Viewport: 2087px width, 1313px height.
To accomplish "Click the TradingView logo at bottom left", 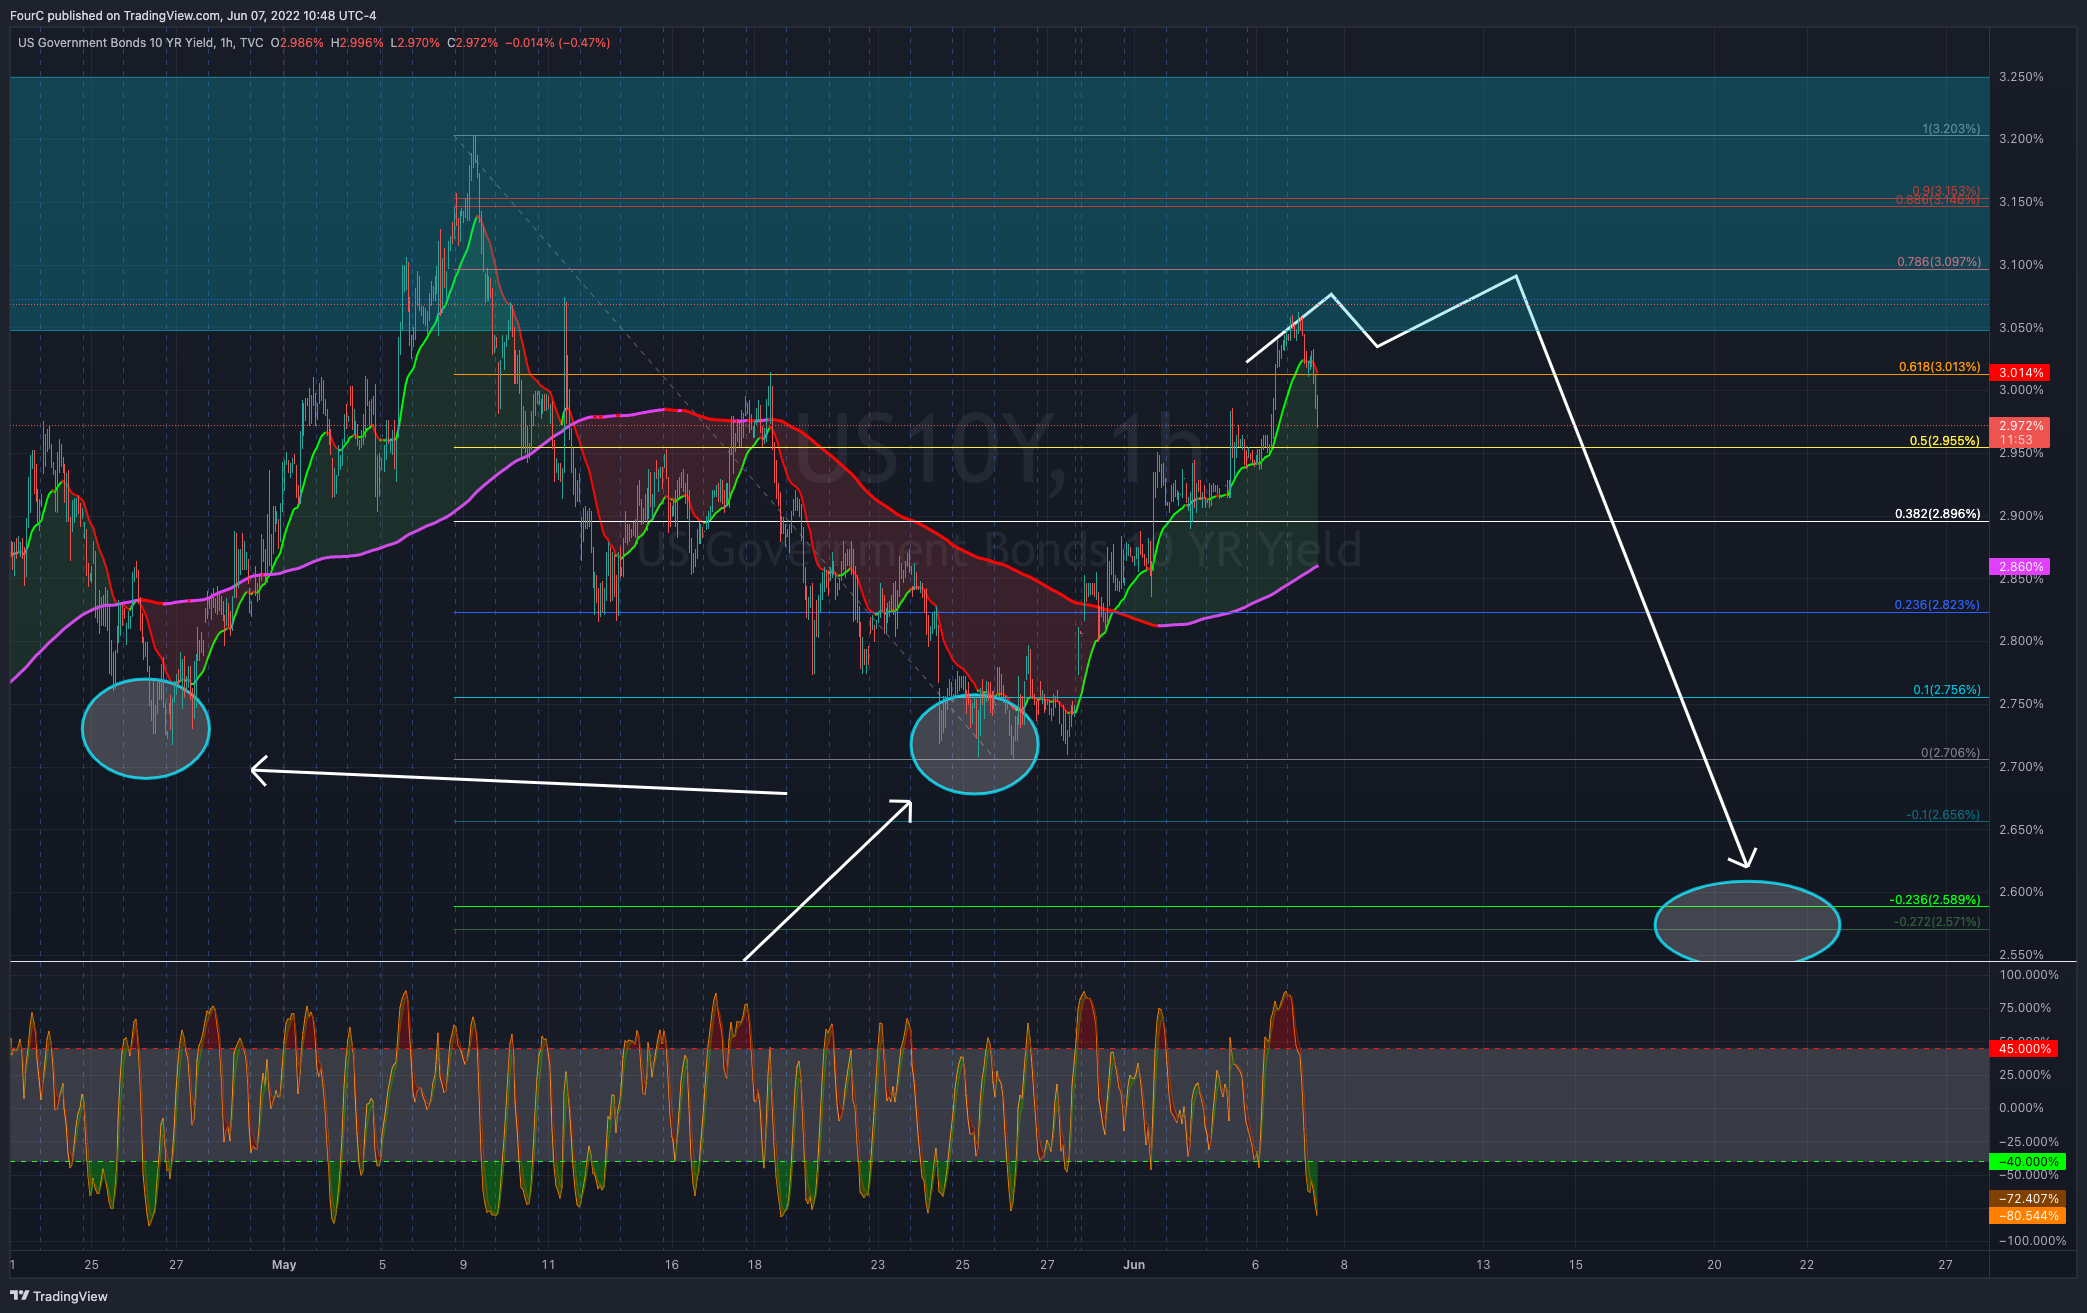I will [59, 1296].
